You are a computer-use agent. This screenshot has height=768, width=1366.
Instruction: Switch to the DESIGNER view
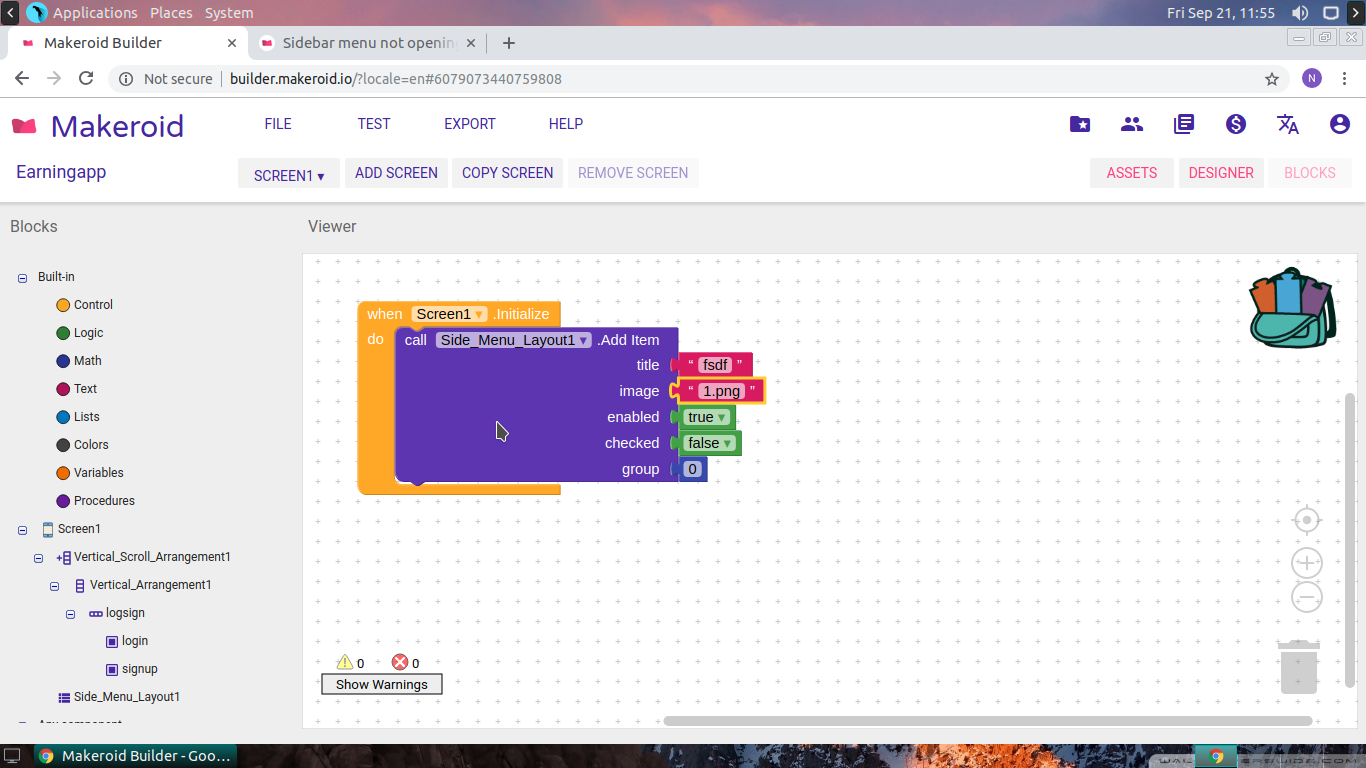pos(1220,173)
